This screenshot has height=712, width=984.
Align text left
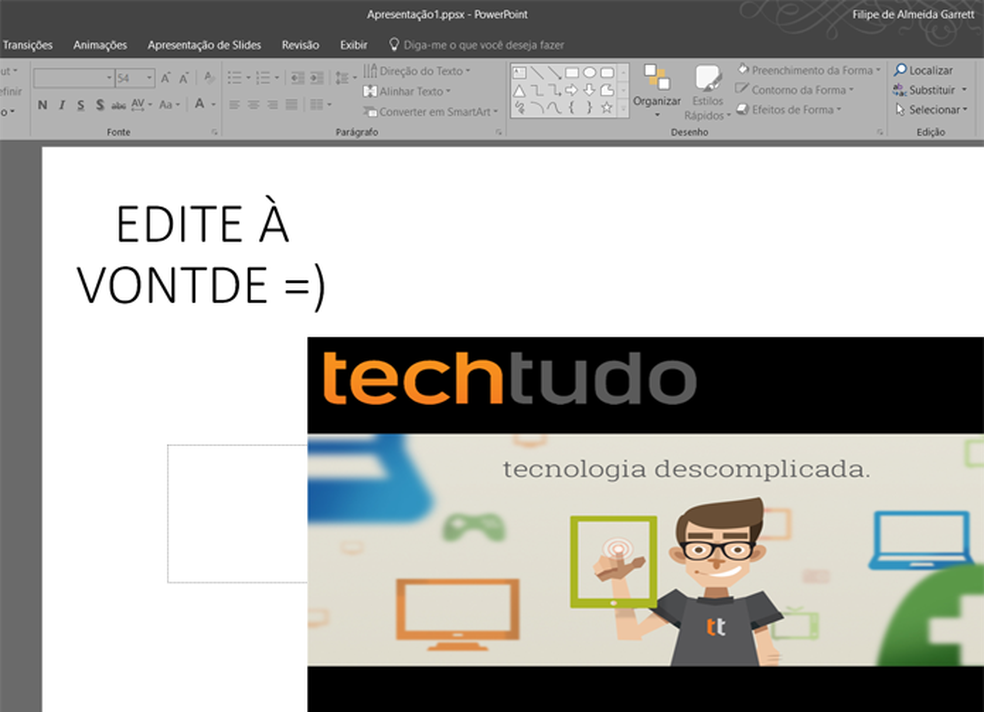point(234,105)
